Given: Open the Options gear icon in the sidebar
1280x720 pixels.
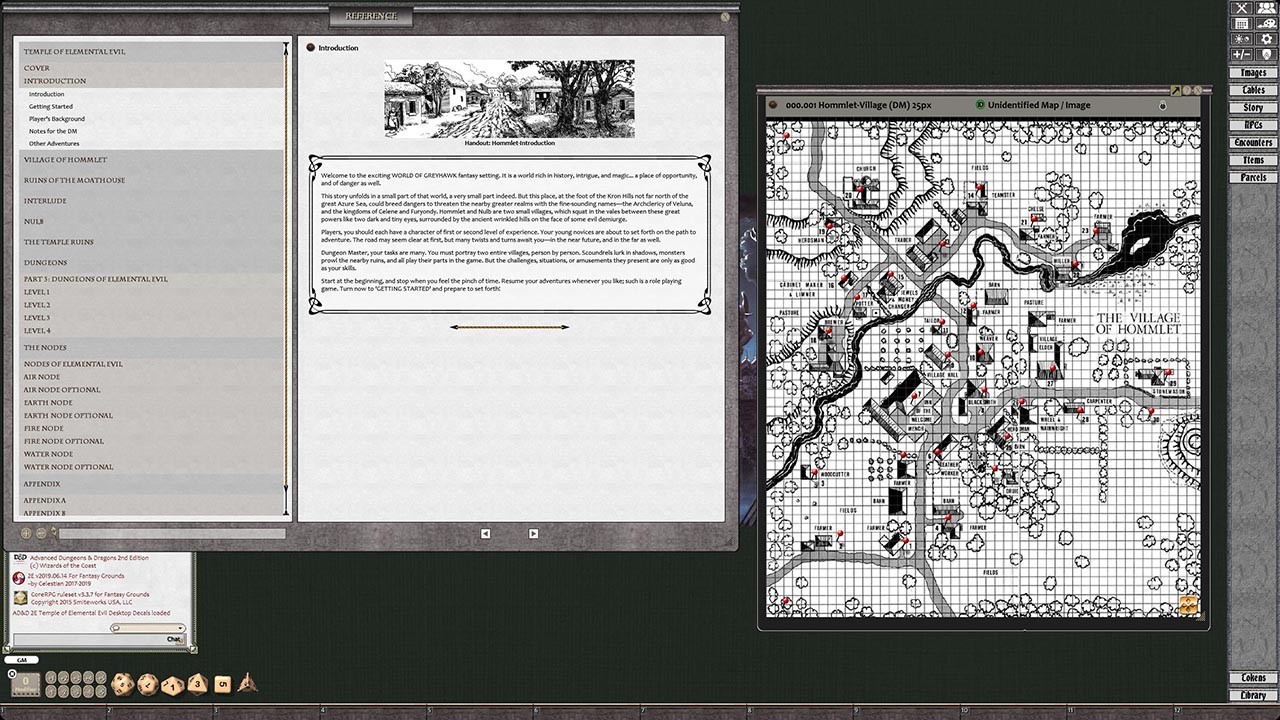Looking at the screenshot, I should click(1267, 37).
